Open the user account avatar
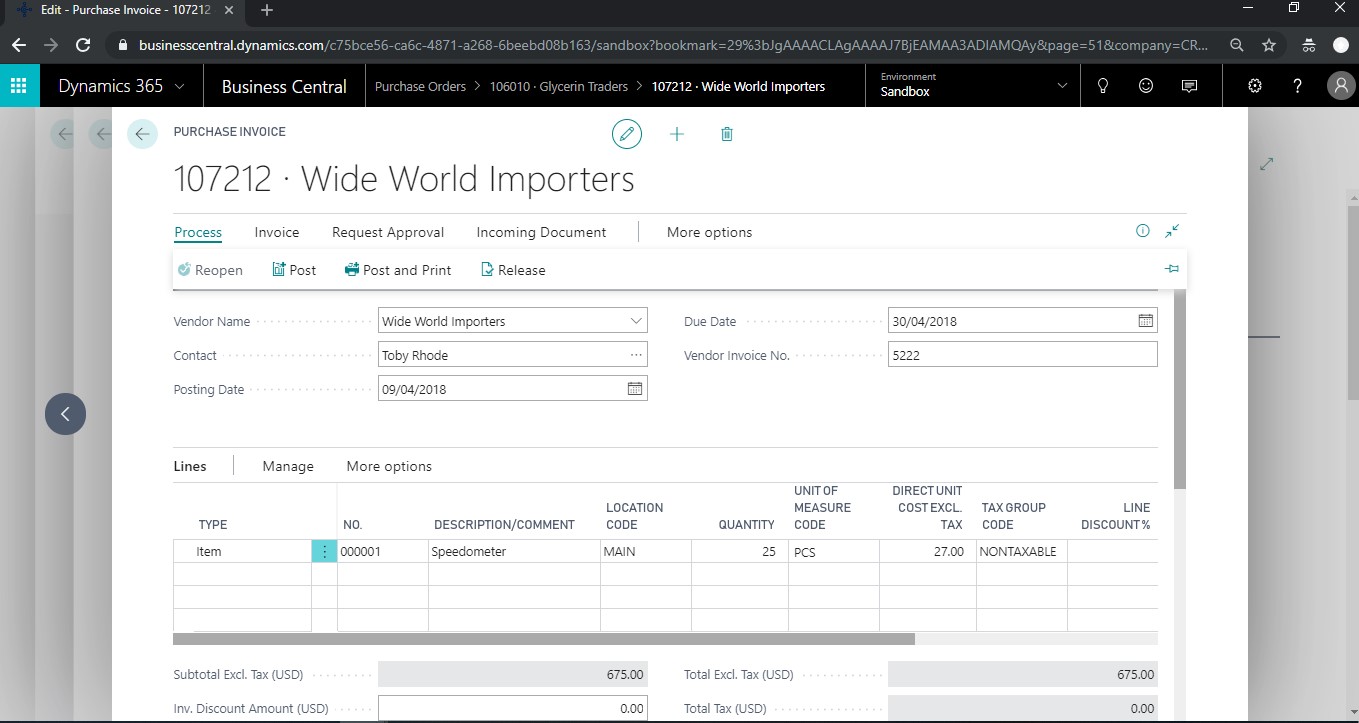Image resolution: width=1359 pixels, height=723 pixels. (x=1341, y=86)
